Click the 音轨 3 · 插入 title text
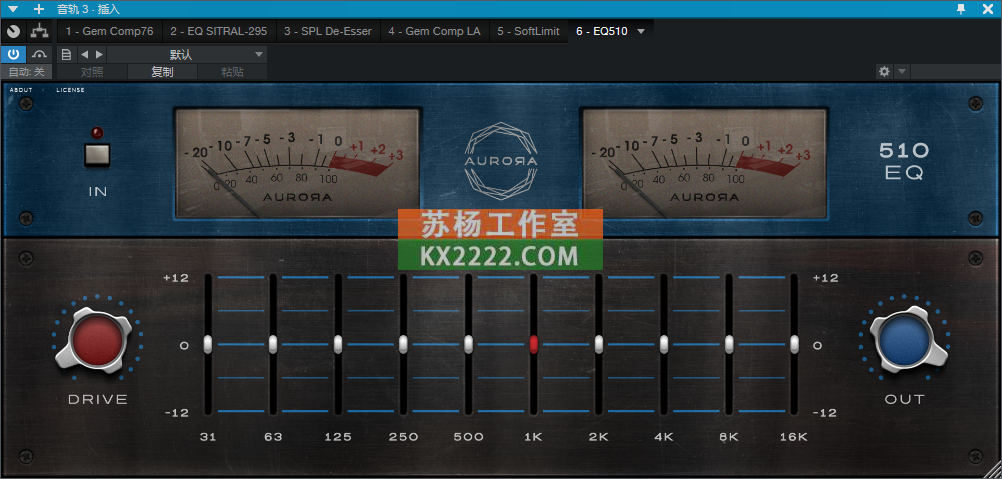This screenshot has height=479, width=1002. (88, 9)
